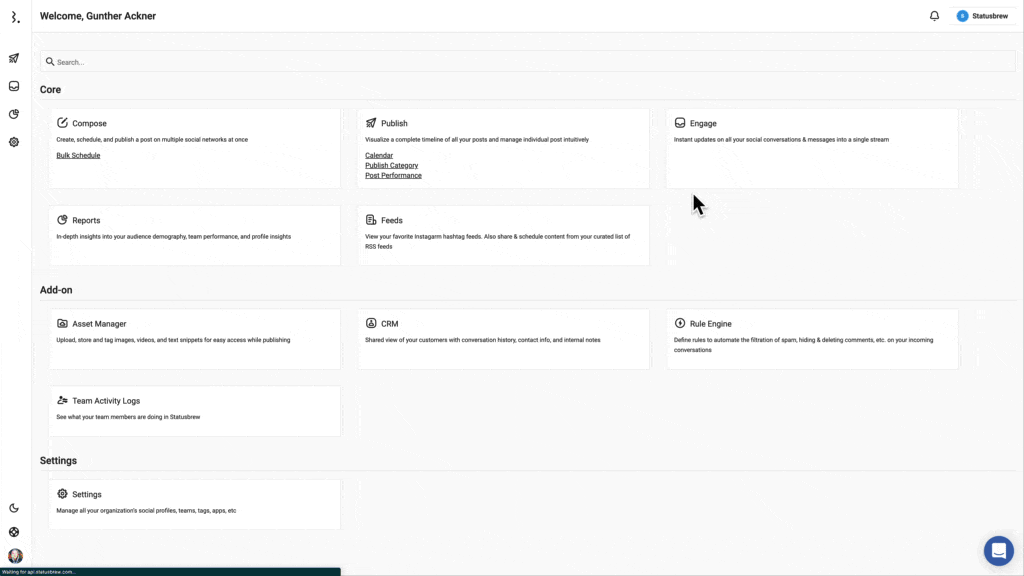
Task: Open the user profile avatar in sidebar
Action: [x=15, y=556]
